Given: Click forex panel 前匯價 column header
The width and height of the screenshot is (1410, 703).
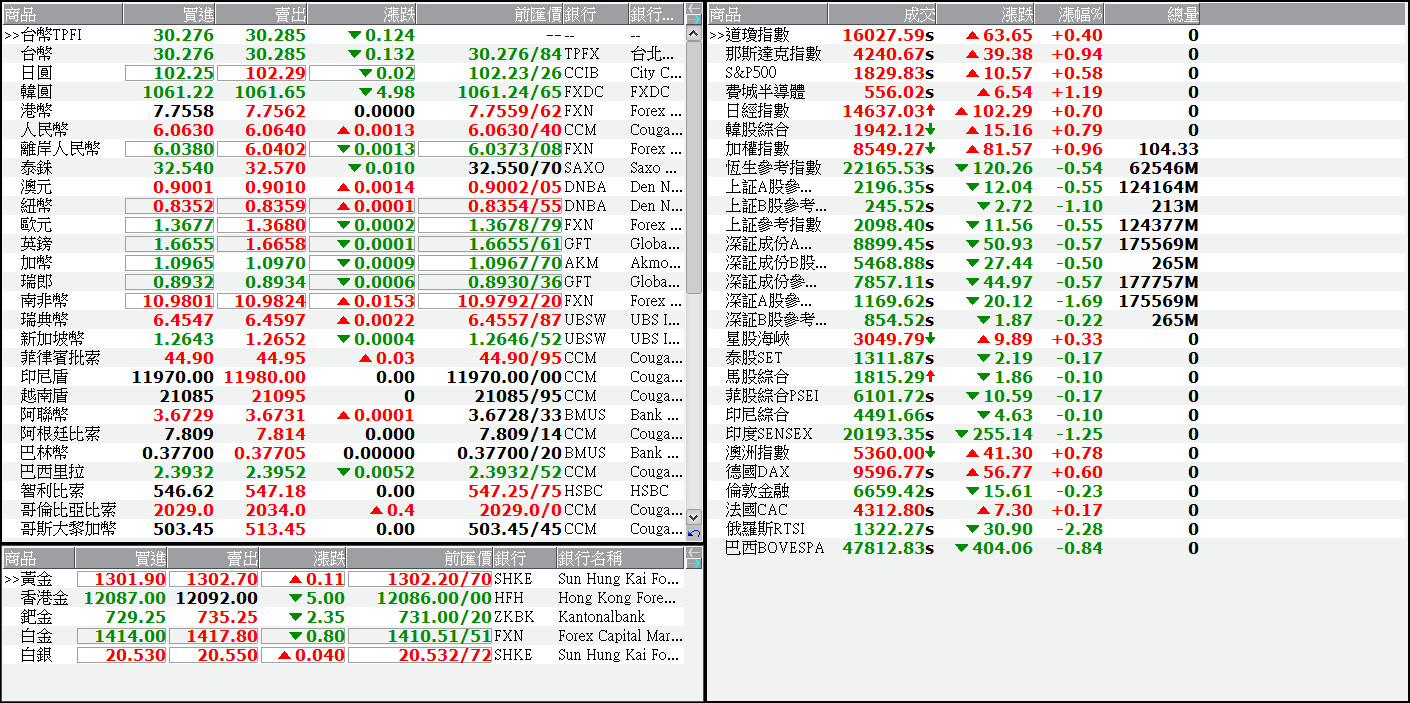Looking at the screenshot, I should (490, 14).
